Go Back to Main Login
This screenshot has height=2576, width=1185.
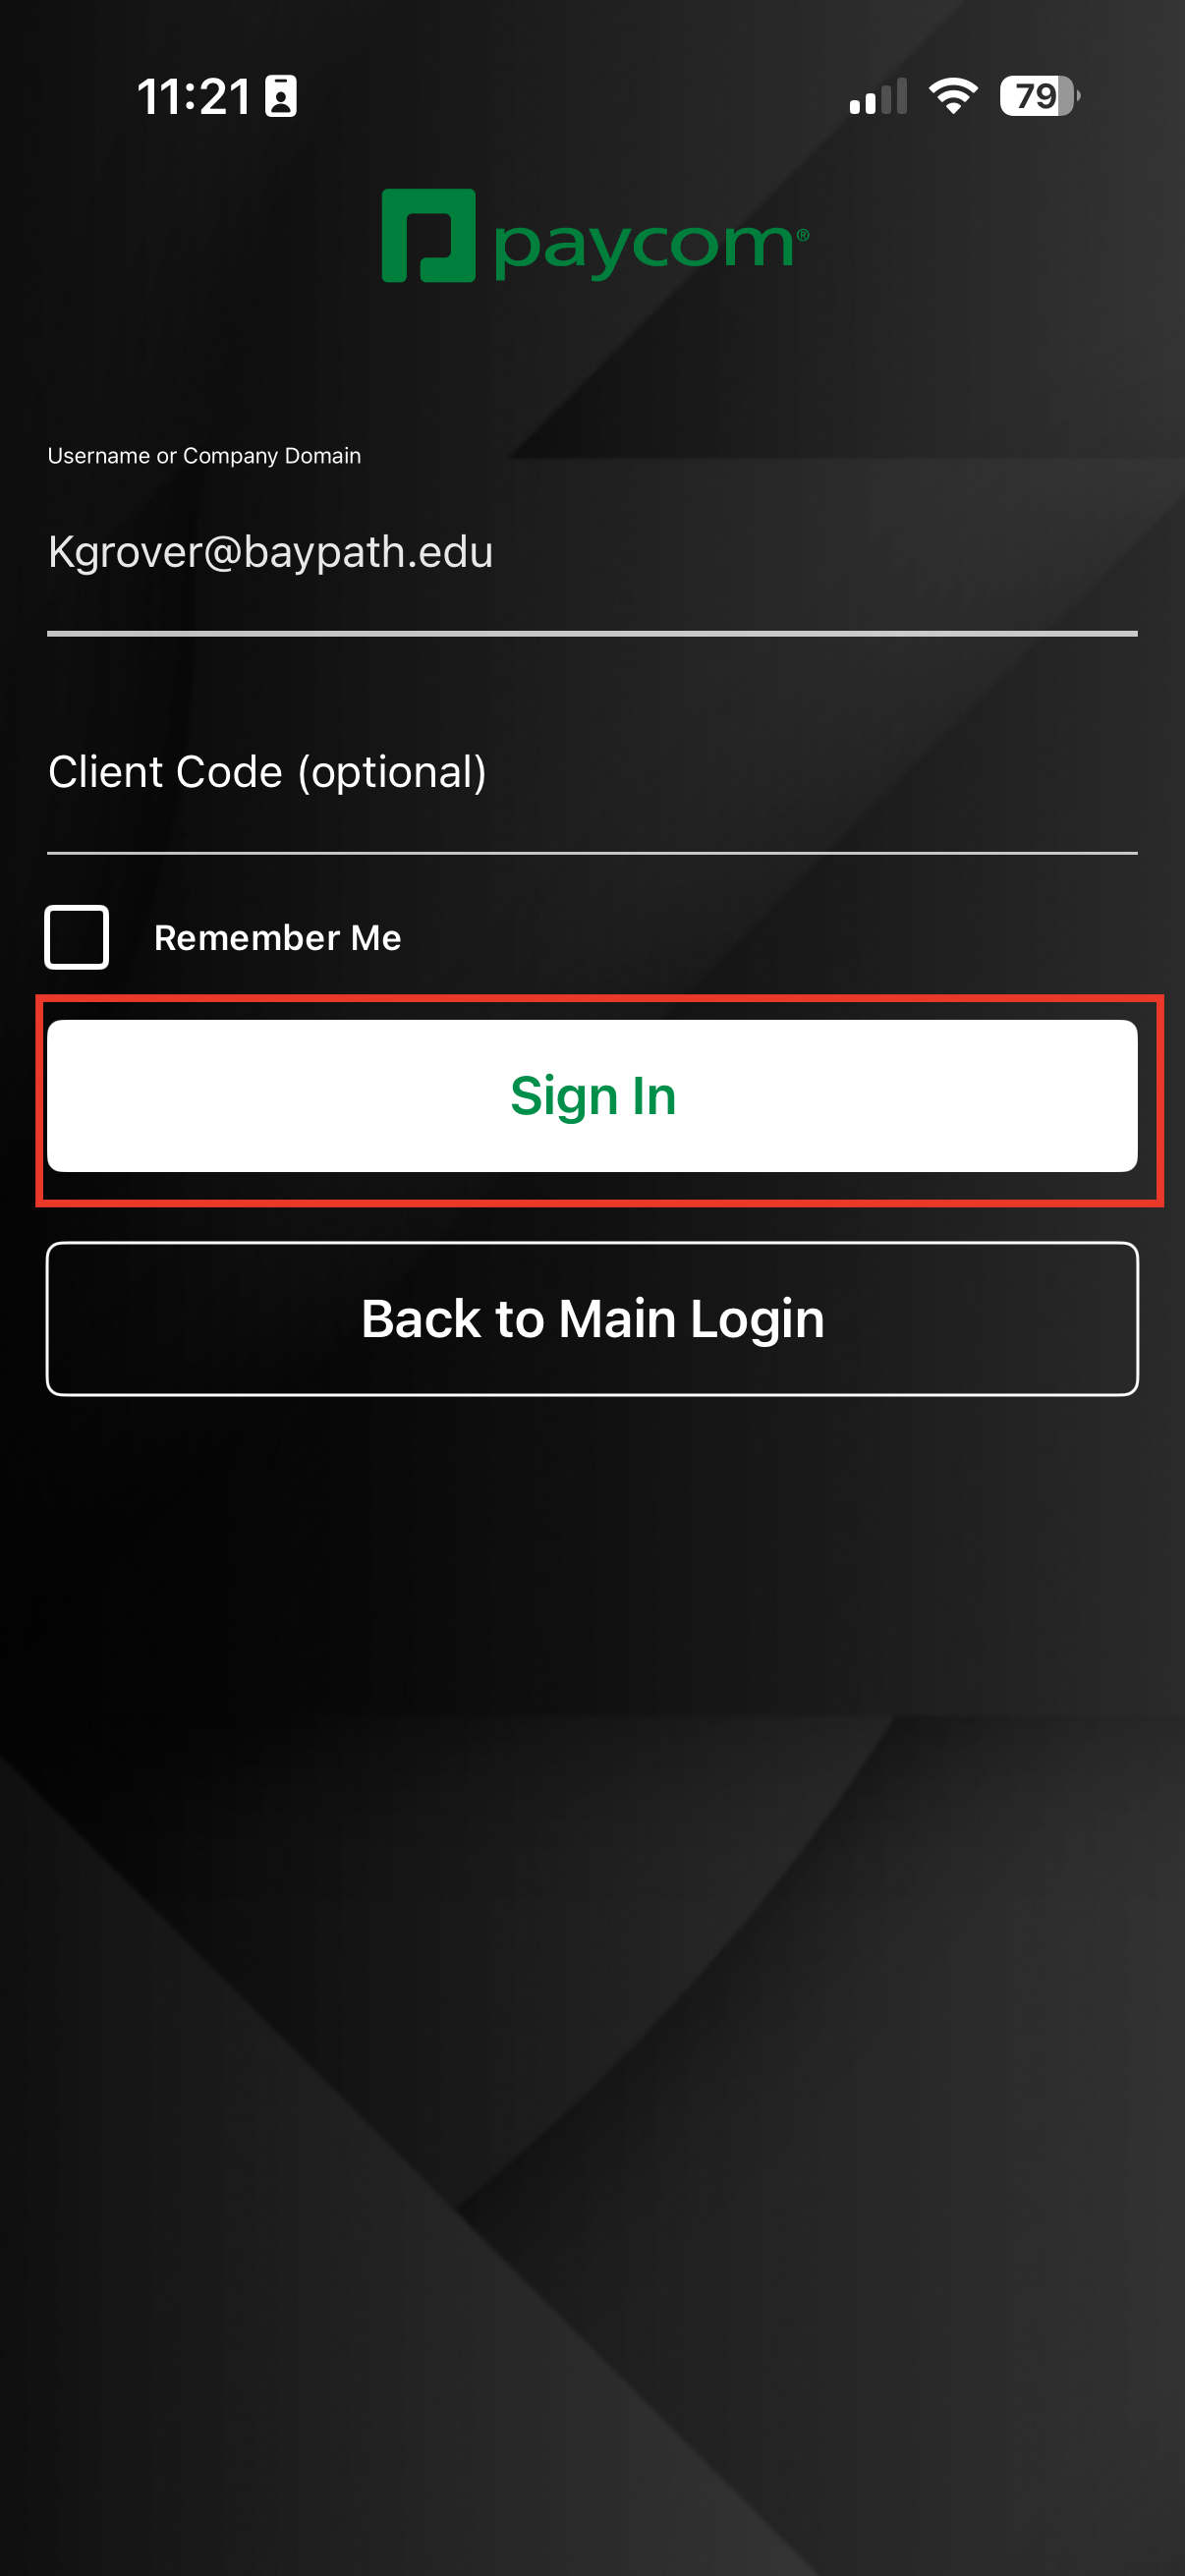pyautogui.click(x=592, y=1319)
